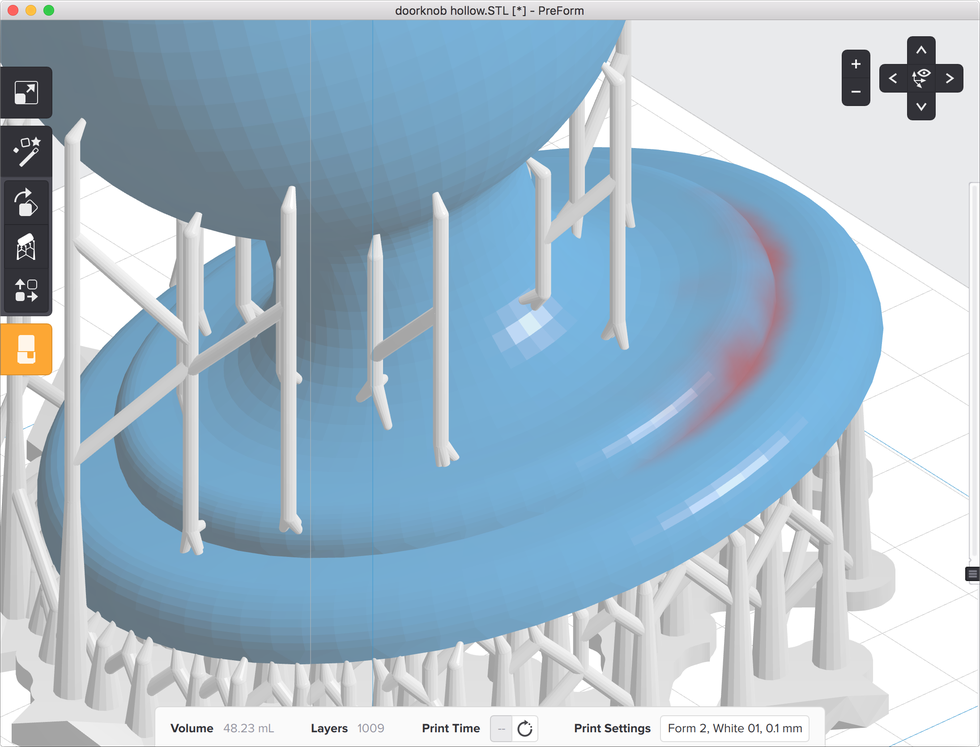Open the Layout tool
Screen dimensions: 980x747
pyautogui.click(x=26, y=291)
